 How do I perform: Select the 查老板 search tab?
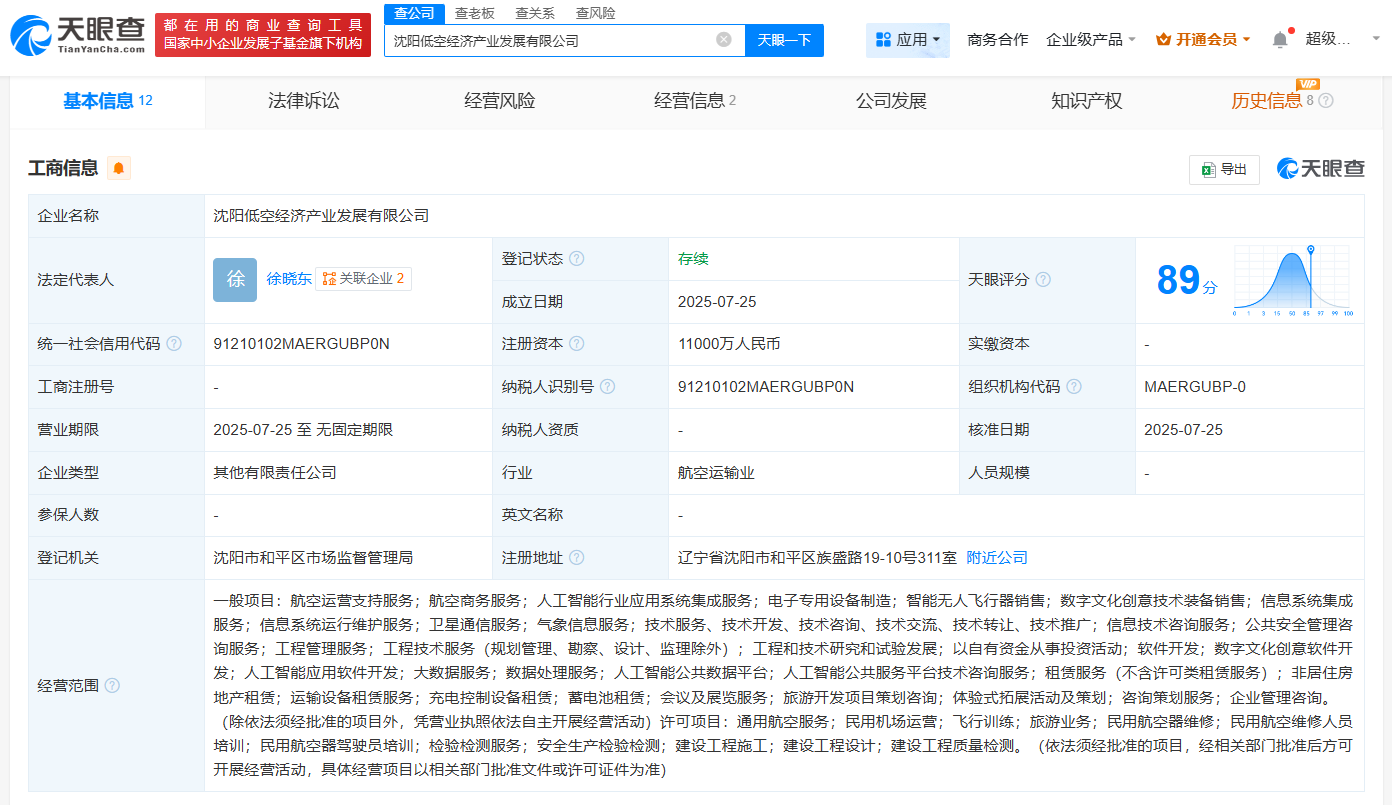pos(475,13)
